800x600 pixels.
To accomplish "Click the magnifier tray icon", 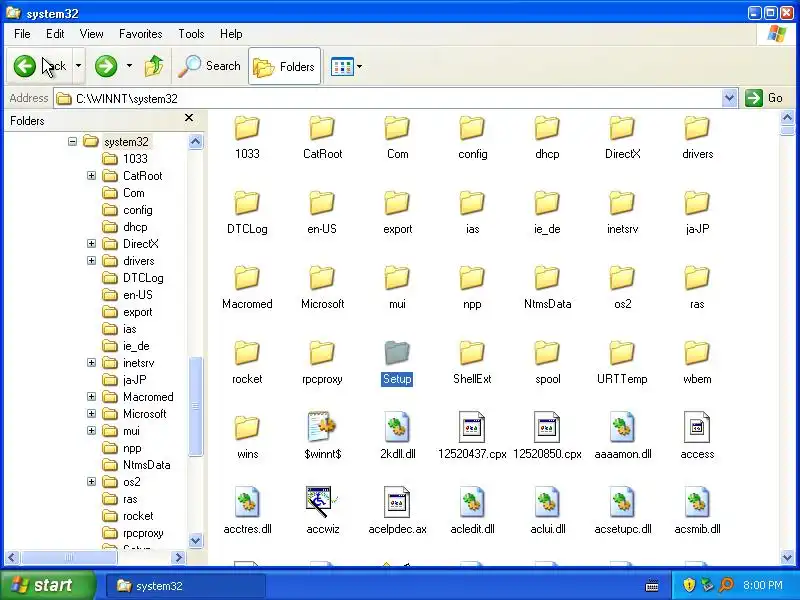I will [x=726, y=585].
